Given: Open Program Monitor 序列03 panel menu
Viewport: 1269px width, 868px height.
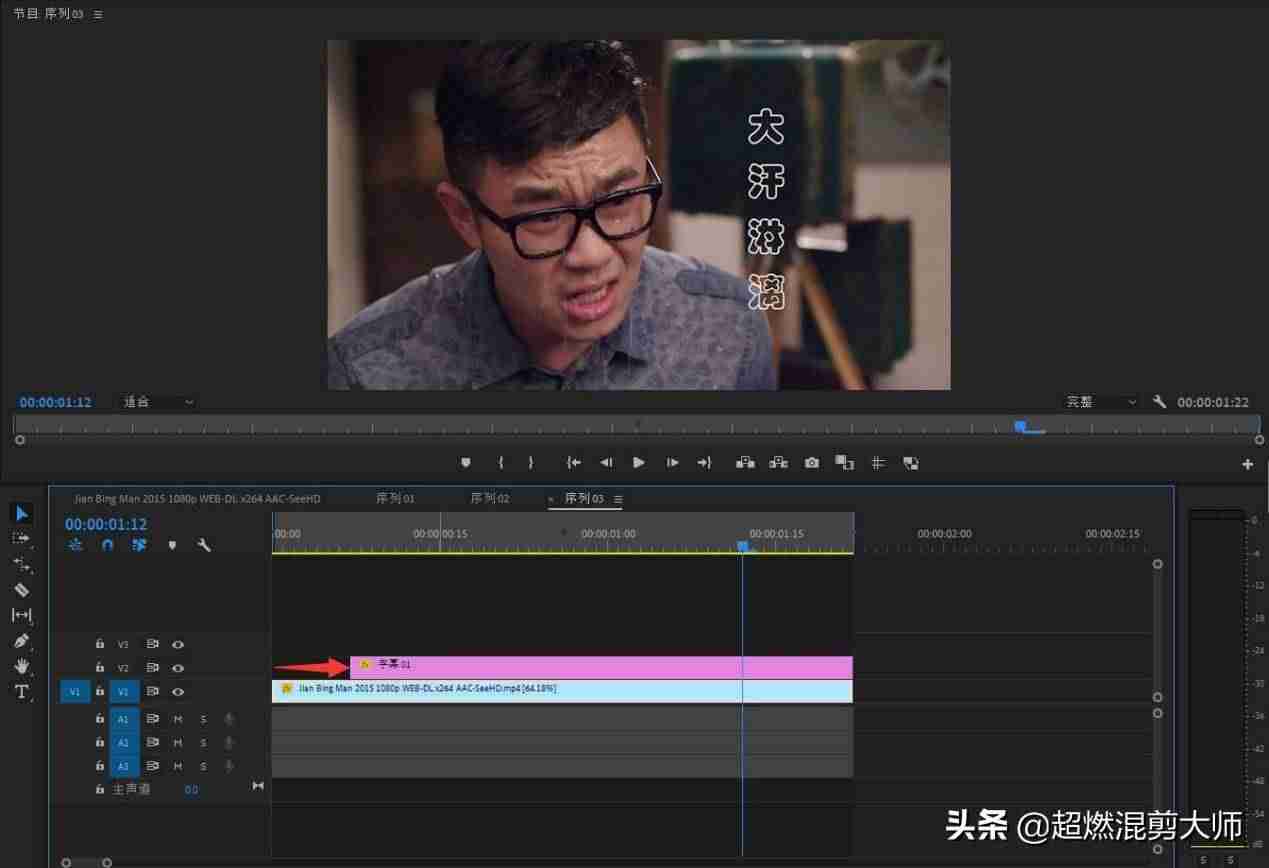Looking at the screenshot, I should pyautogui.click(x=98, y=15).
